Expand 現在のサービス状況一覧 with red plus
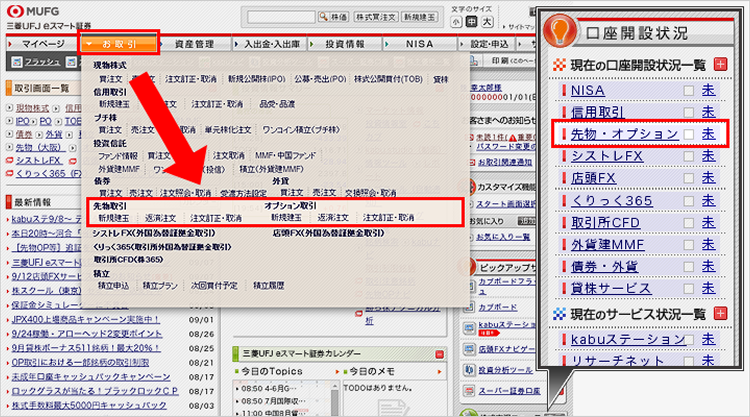750x417 pixels. 720,314
